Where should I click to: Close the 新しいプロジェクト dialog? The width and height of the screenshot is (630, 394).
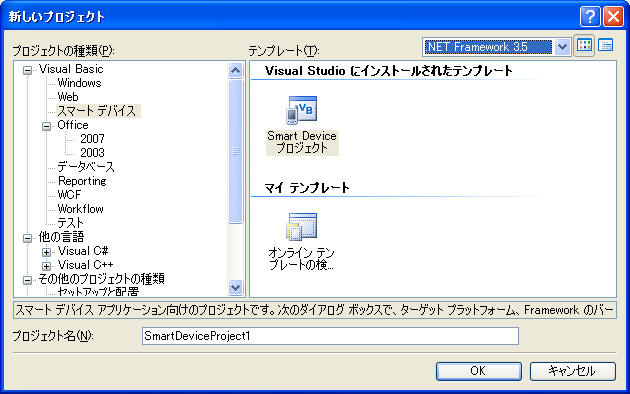tap(614, 16)
